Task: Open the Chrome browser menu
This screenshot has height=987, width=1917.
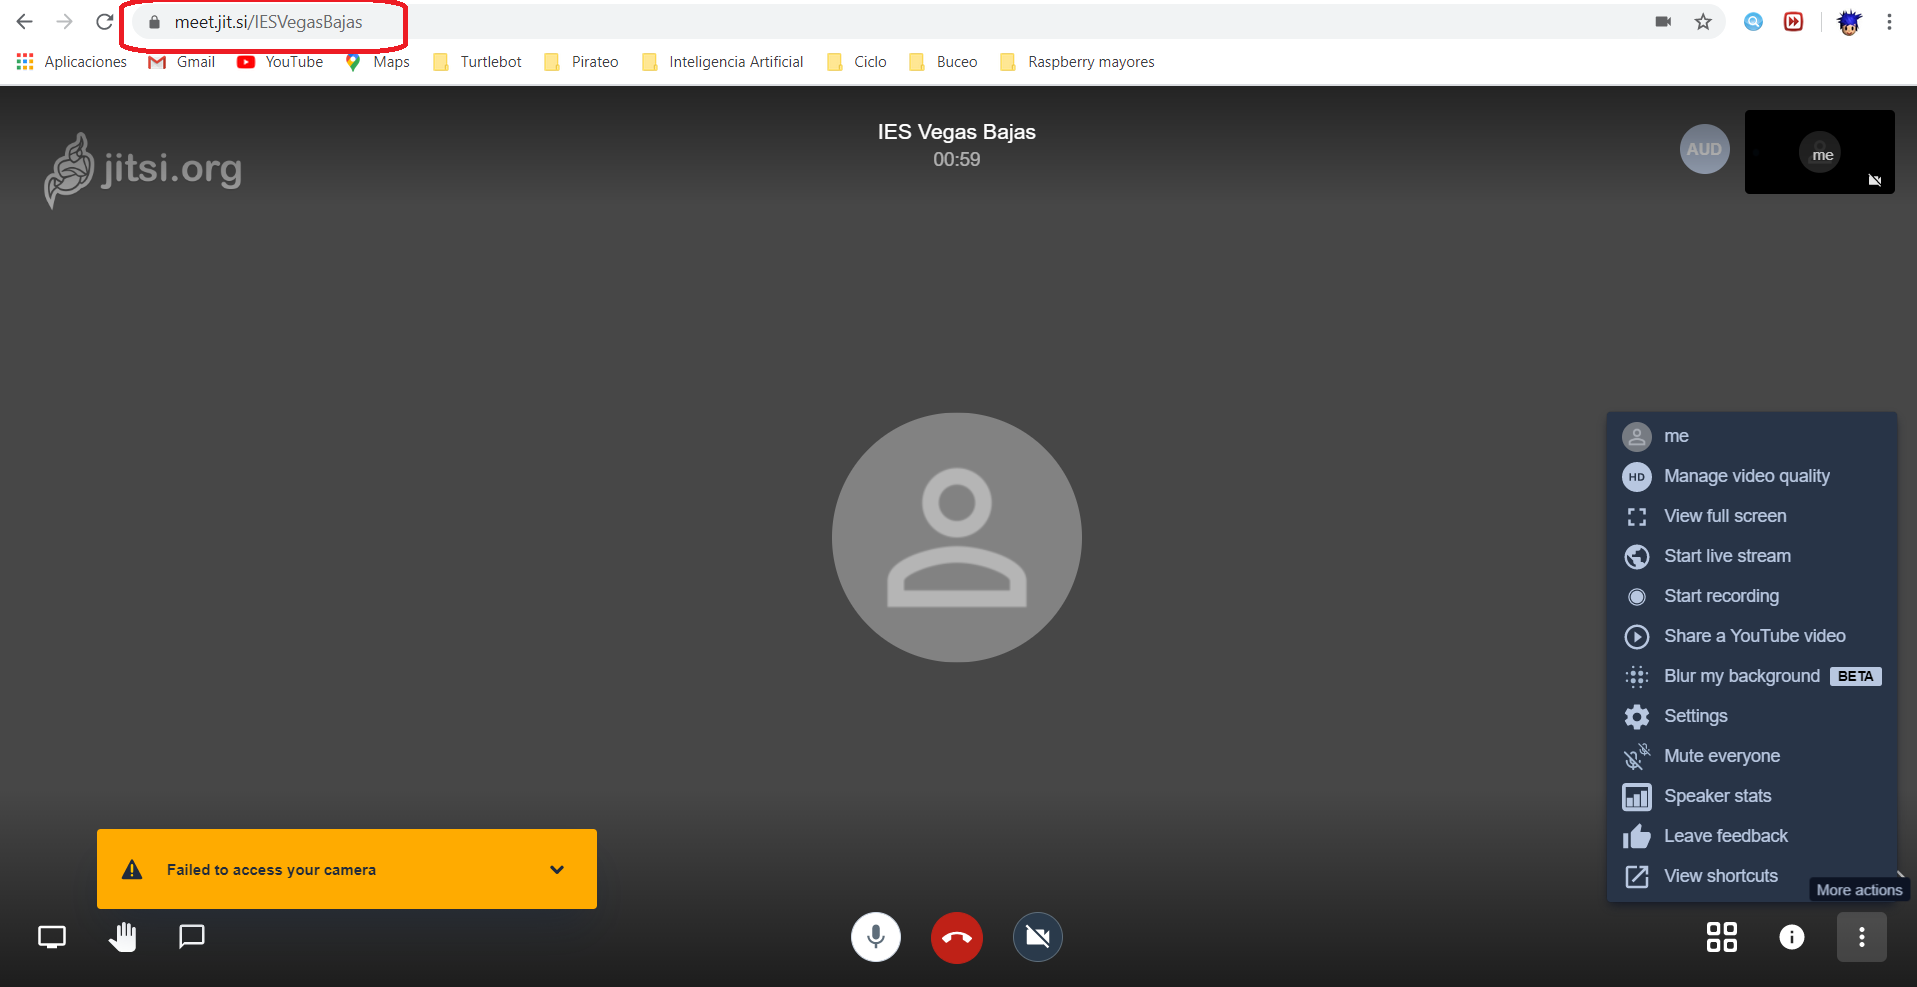Action: point(1889,22)
